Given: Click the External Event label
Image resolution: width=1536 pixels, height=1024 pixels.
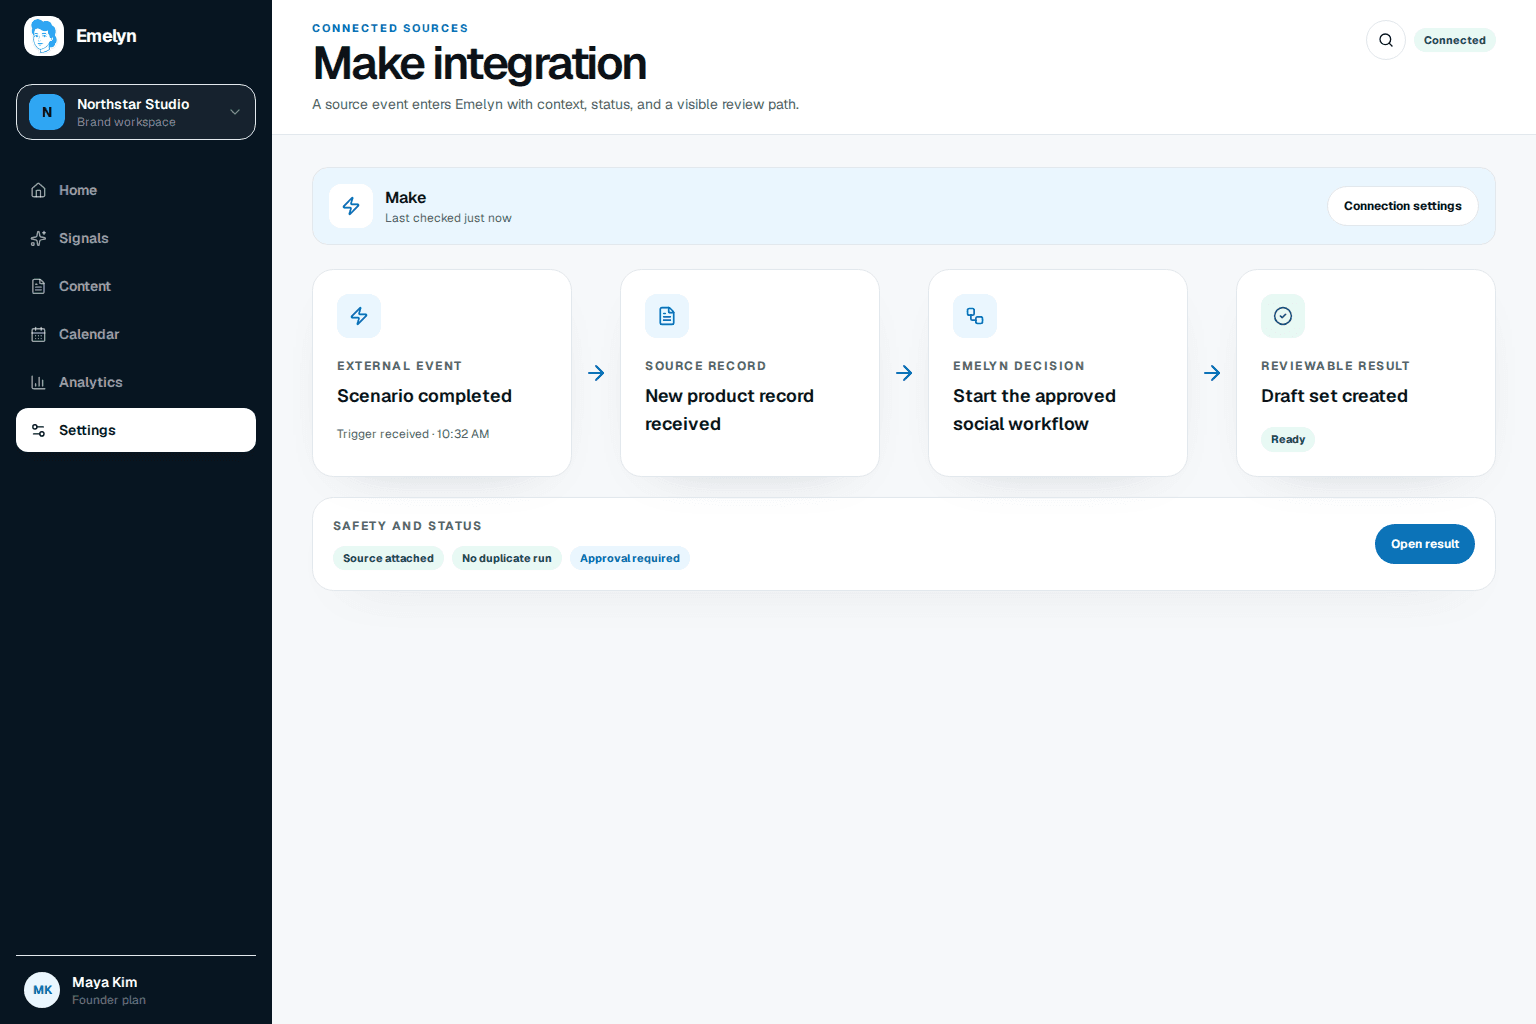Looking at the screenshot, I should point(399,366).
